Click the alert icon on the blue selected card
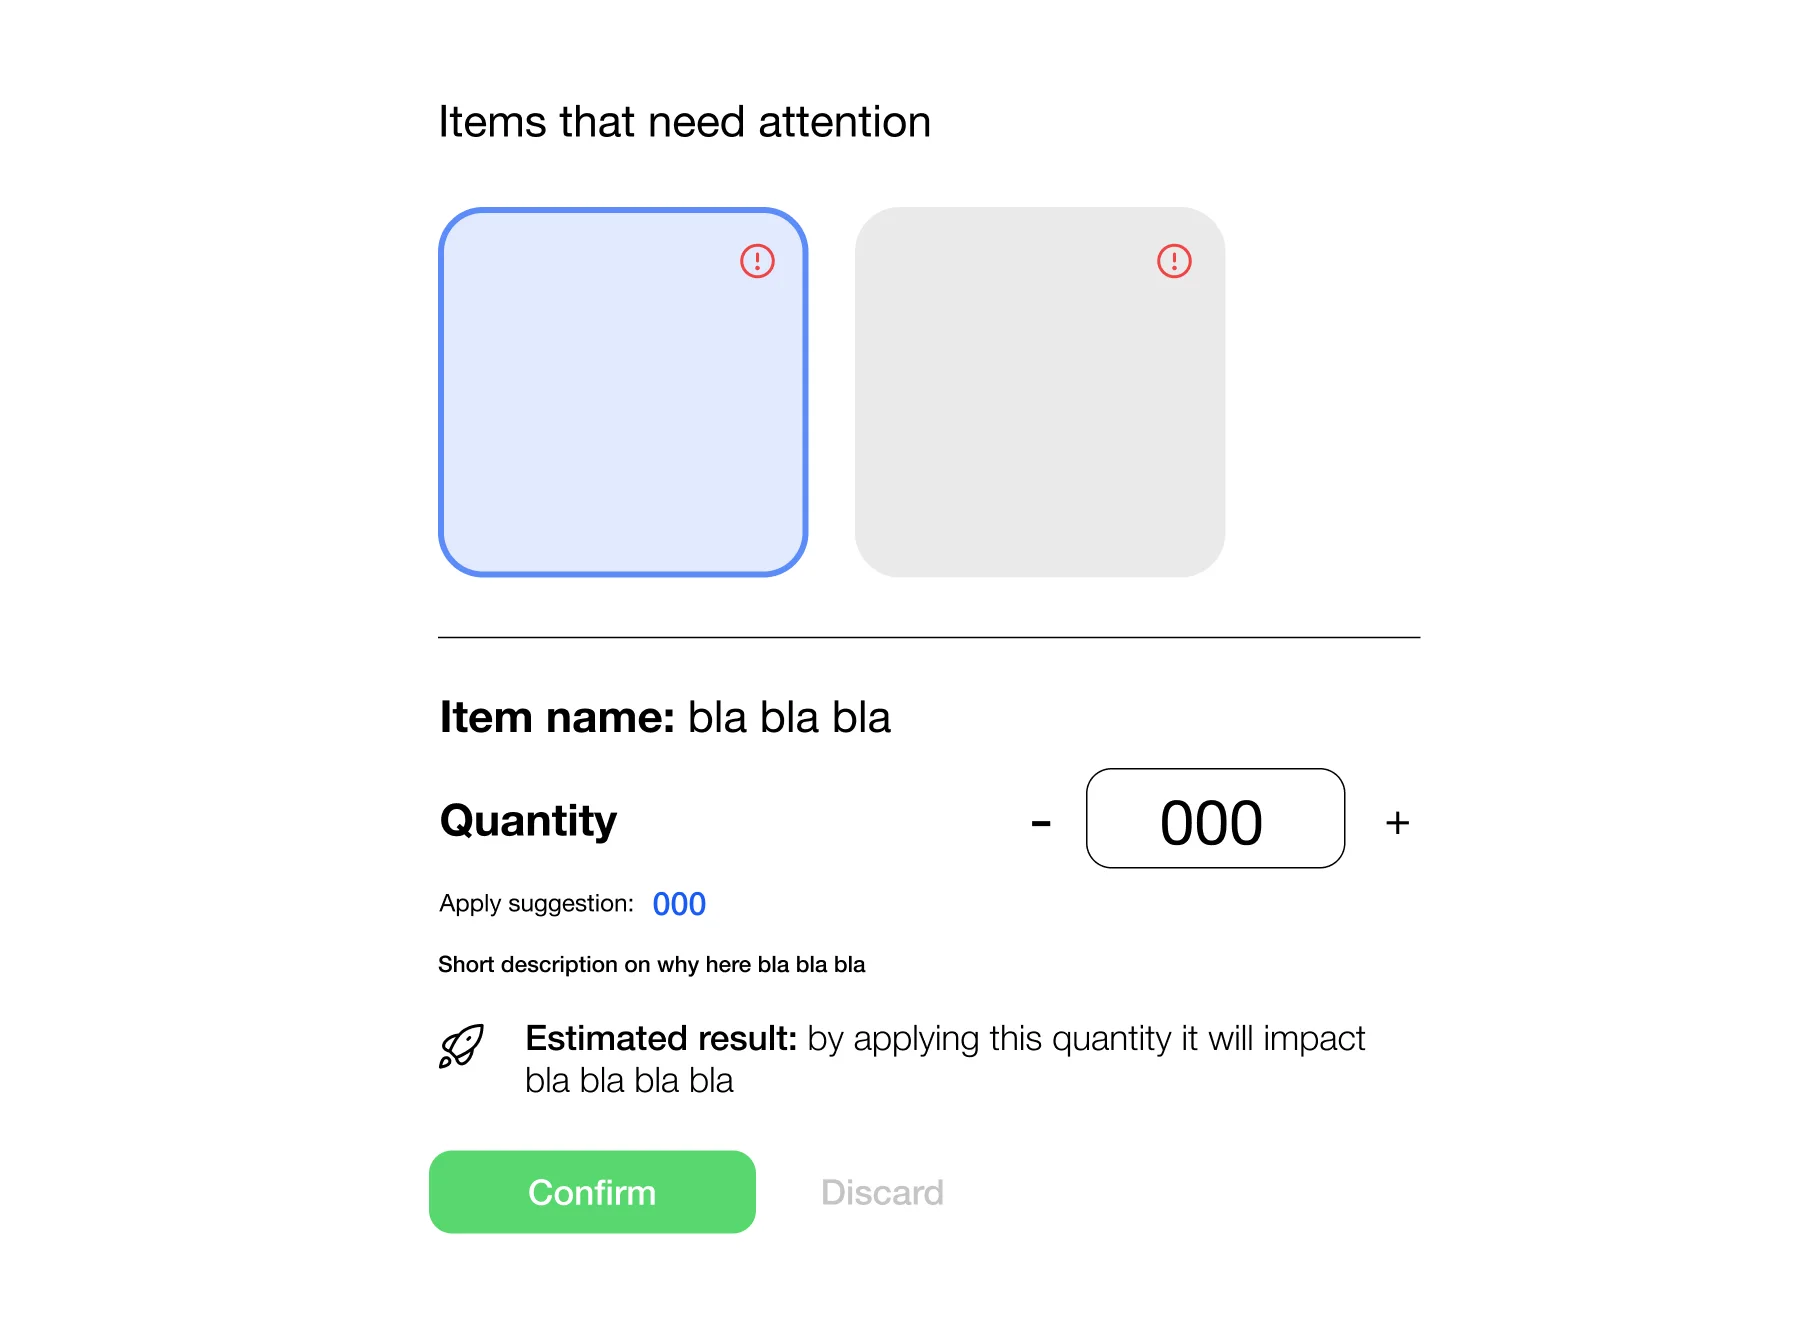Viewport: 1794px width, 1341px height. pyautogui.click(x=757, y=261)
